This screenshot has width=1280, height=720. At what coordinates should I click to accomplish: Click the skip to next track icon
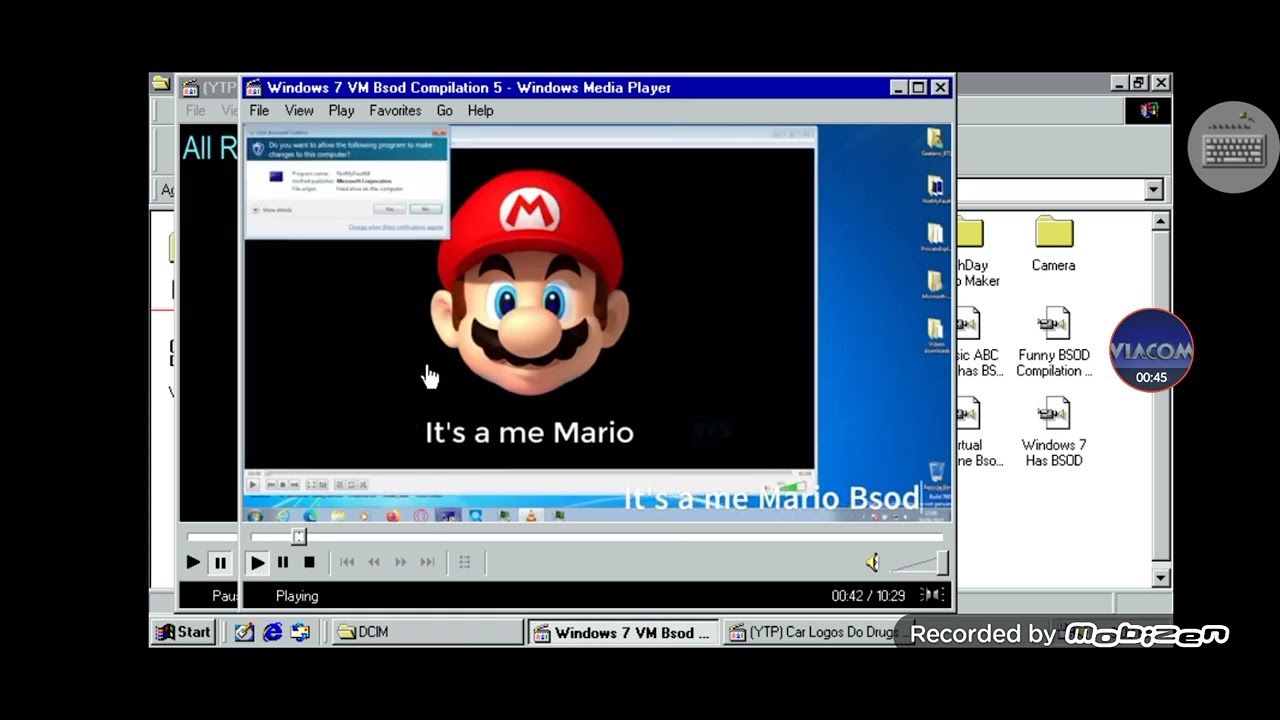pos(428,563)
